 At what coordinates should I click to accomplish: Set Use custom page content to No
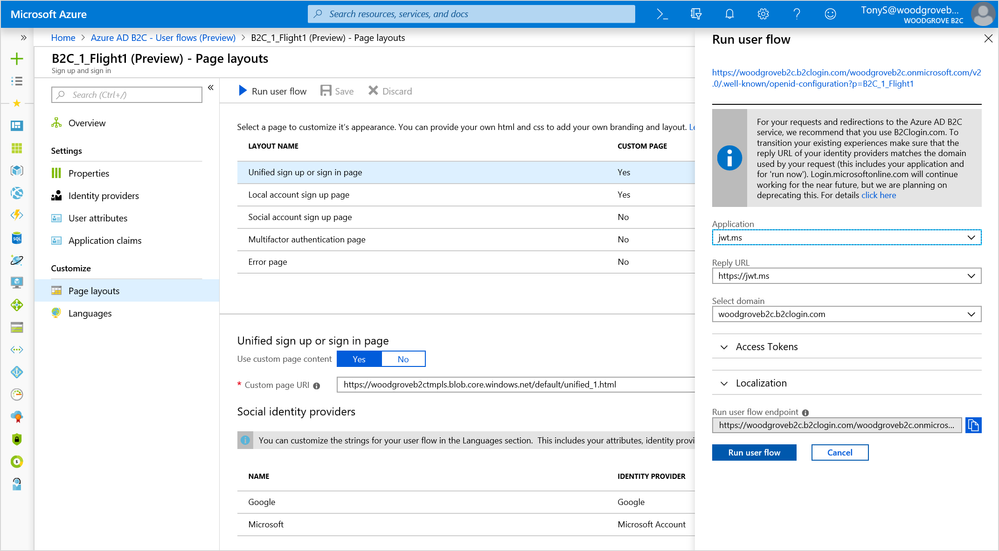coord(403,359)
